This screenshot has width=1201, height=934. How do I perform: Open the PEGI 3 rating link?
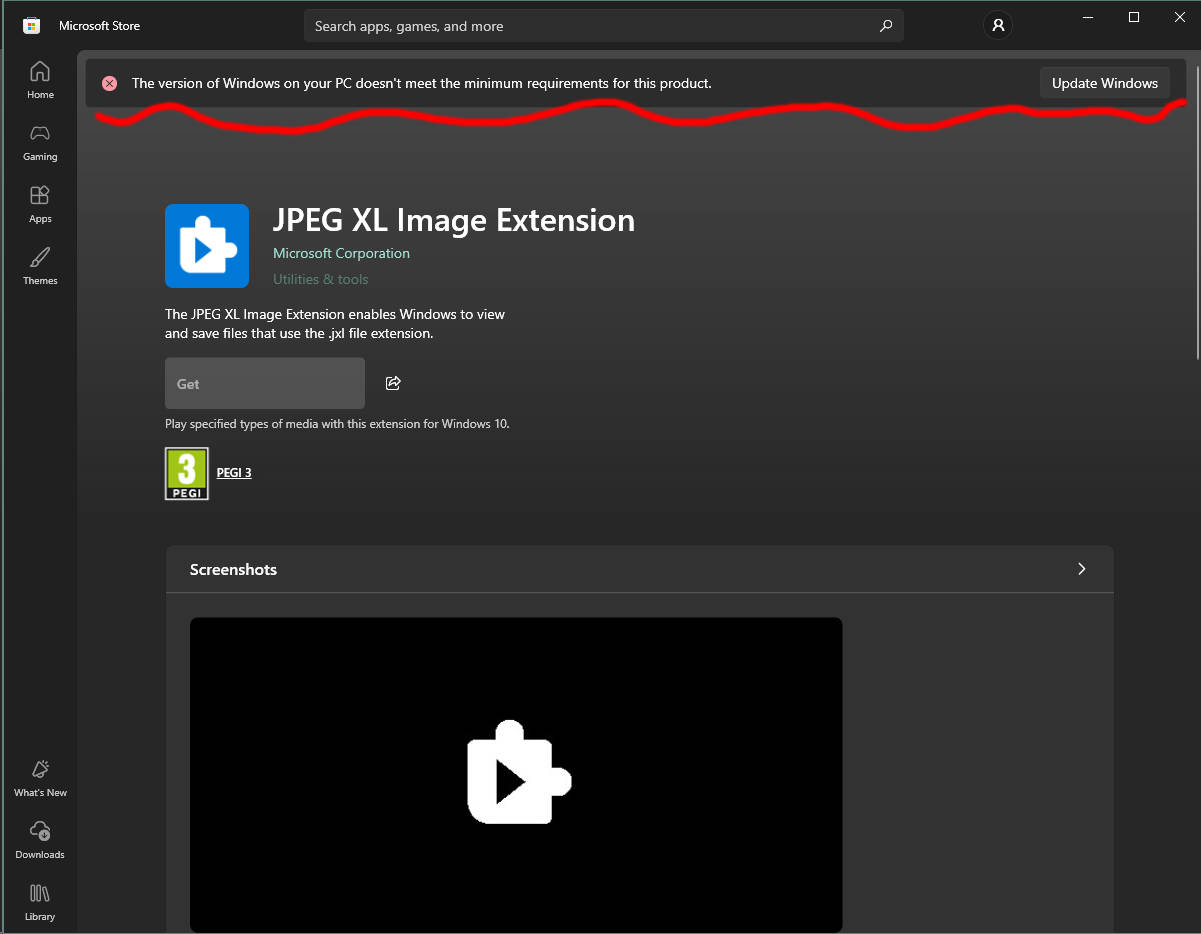(x=234, y=472)
